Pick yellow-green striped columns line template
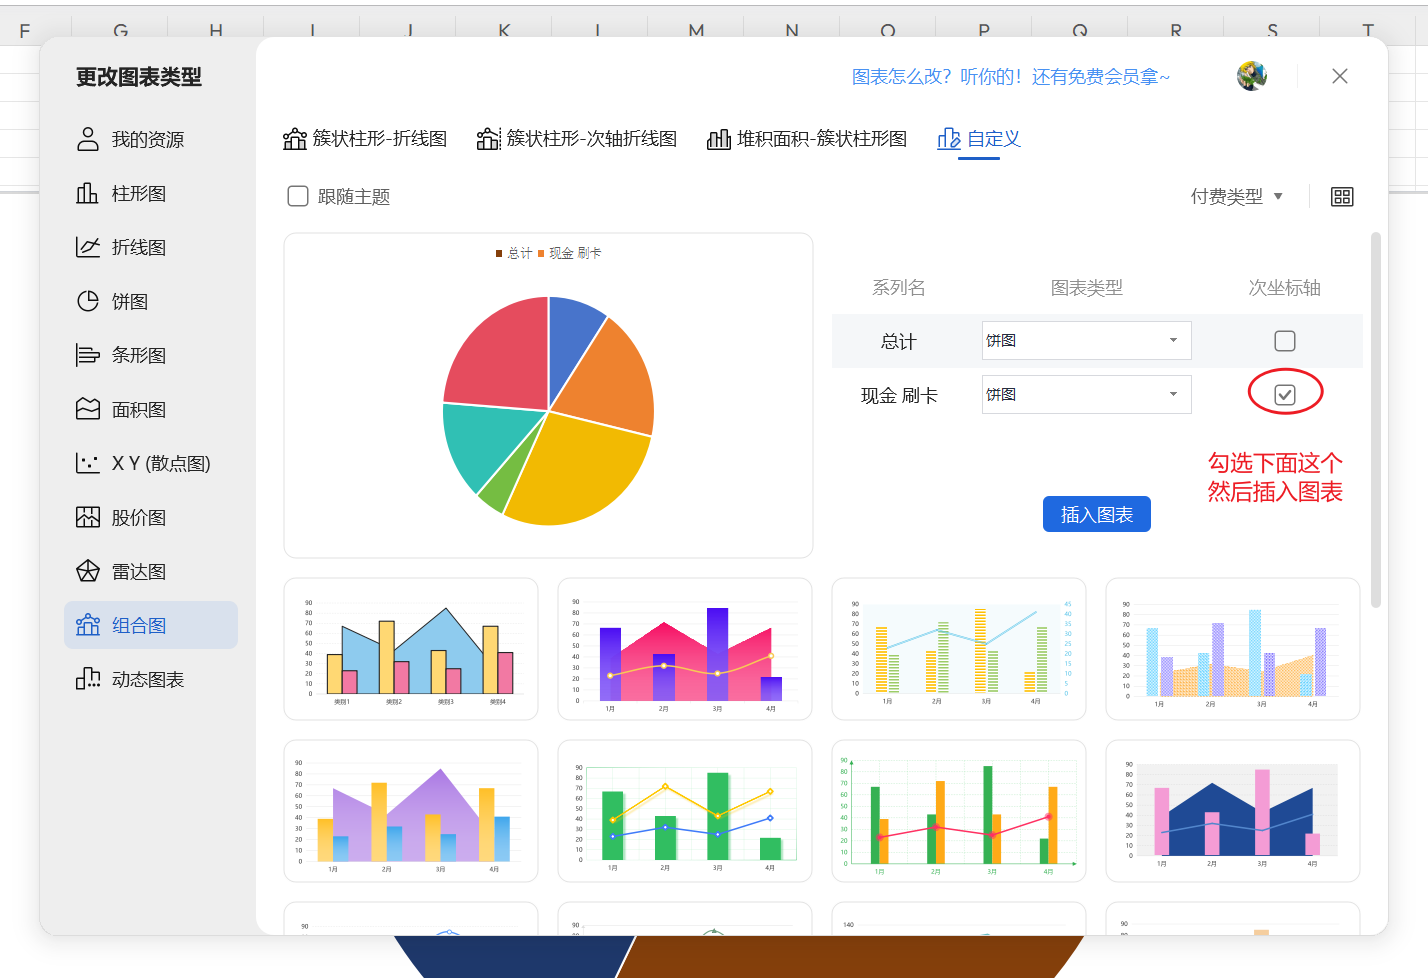Screen dimensions: 1428x978 point(959,649)
